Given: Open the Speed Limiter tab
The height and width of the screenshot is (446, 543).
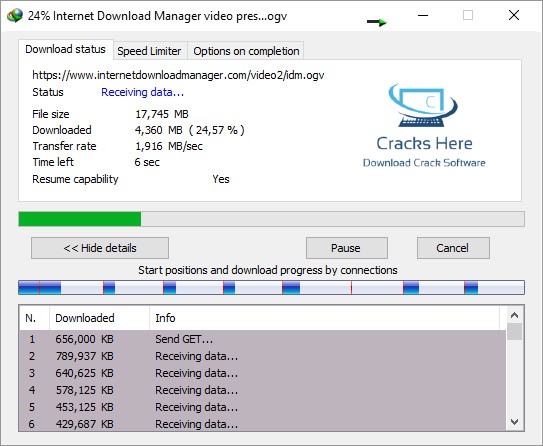Looking at the screenshot, I should pos(149,51).
